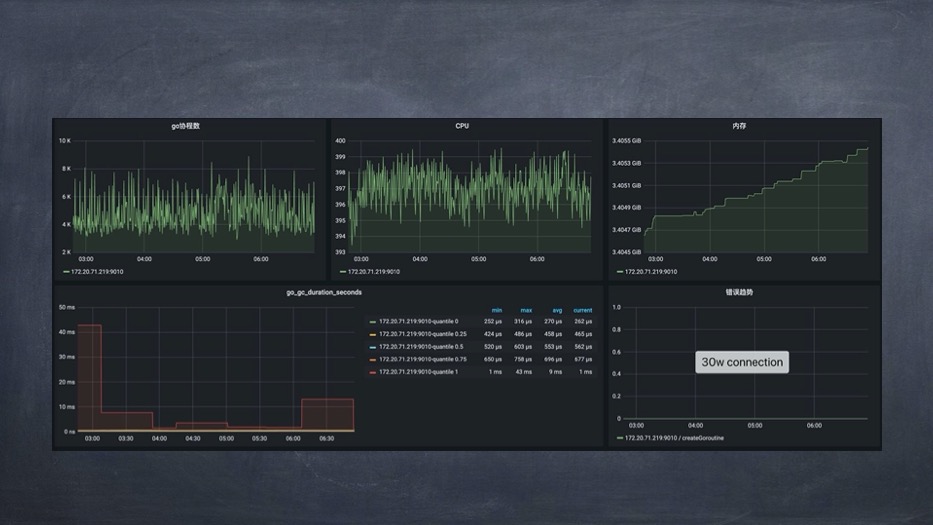Open the 内存 panel title menu
This screenshot has height=525, width=933.
tap(739, 126)
